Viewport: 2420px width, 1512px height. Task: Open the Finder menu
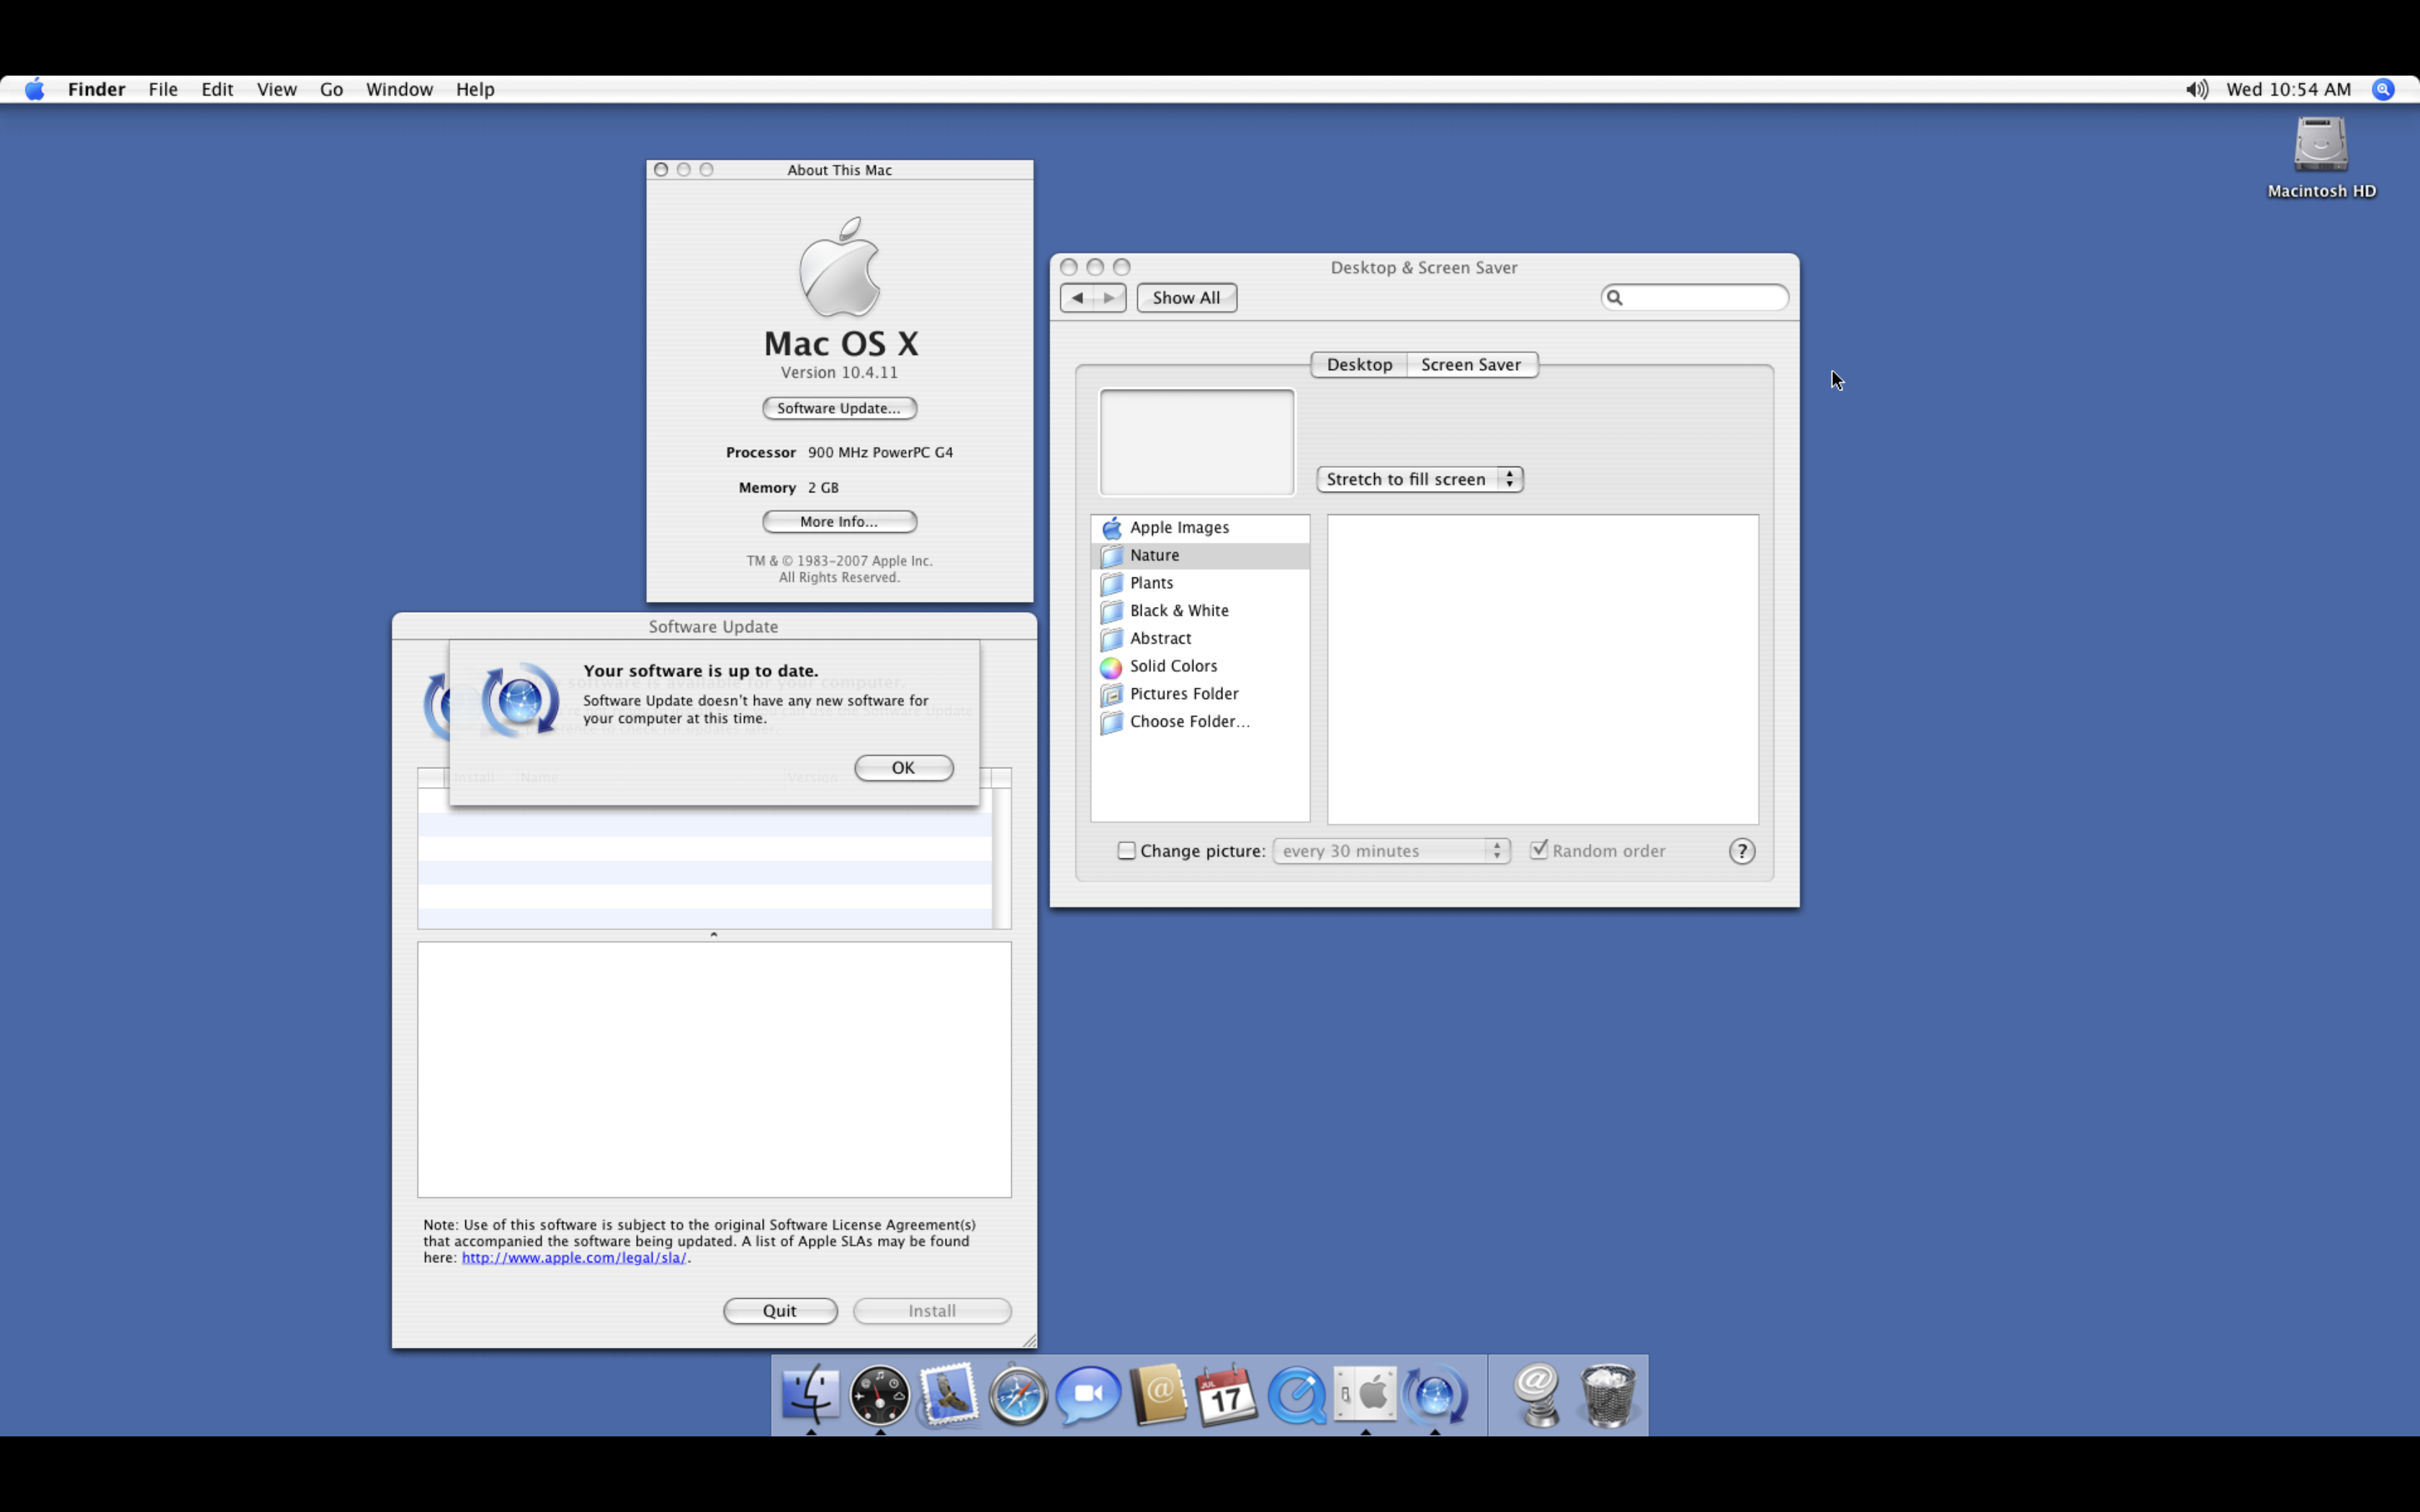[97, 89]
